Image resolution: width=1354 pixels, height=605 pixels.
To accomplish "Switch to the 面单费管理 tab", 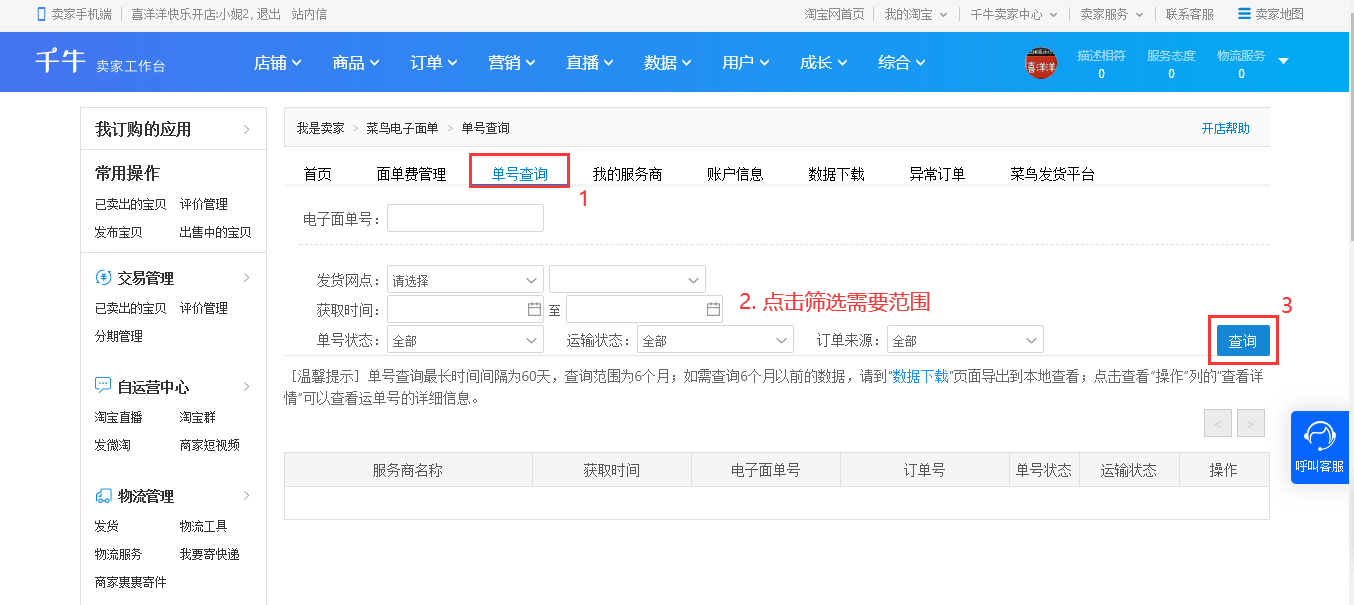I will click(411, 174).
